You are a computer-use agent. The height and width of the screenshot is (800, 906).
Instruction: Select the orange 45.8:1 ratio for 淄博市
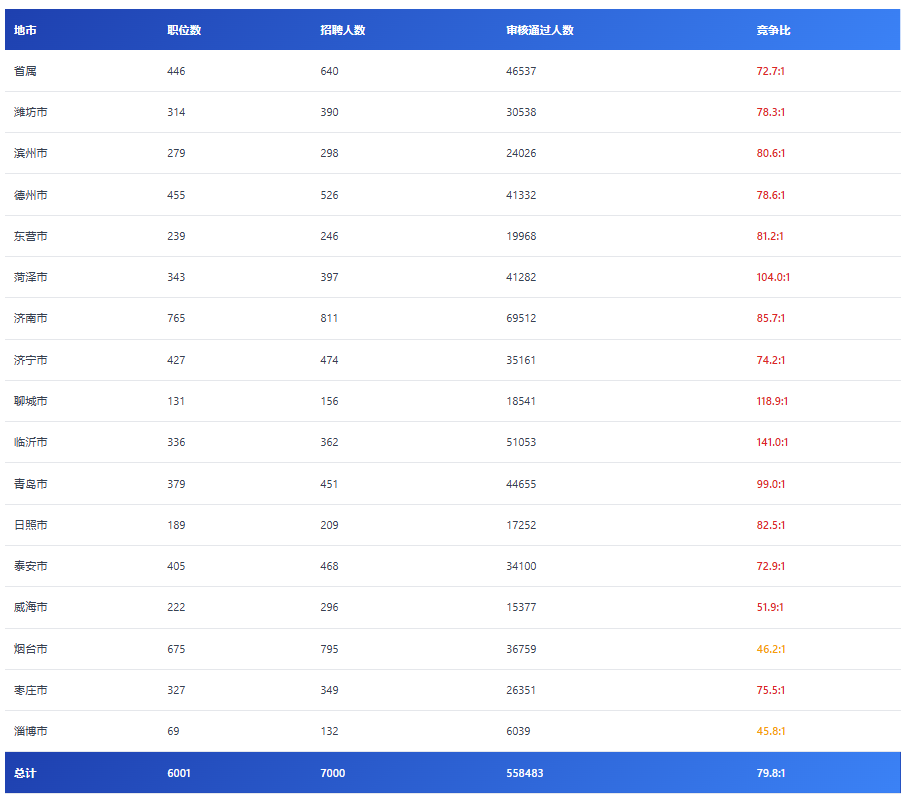pos(771,731)
